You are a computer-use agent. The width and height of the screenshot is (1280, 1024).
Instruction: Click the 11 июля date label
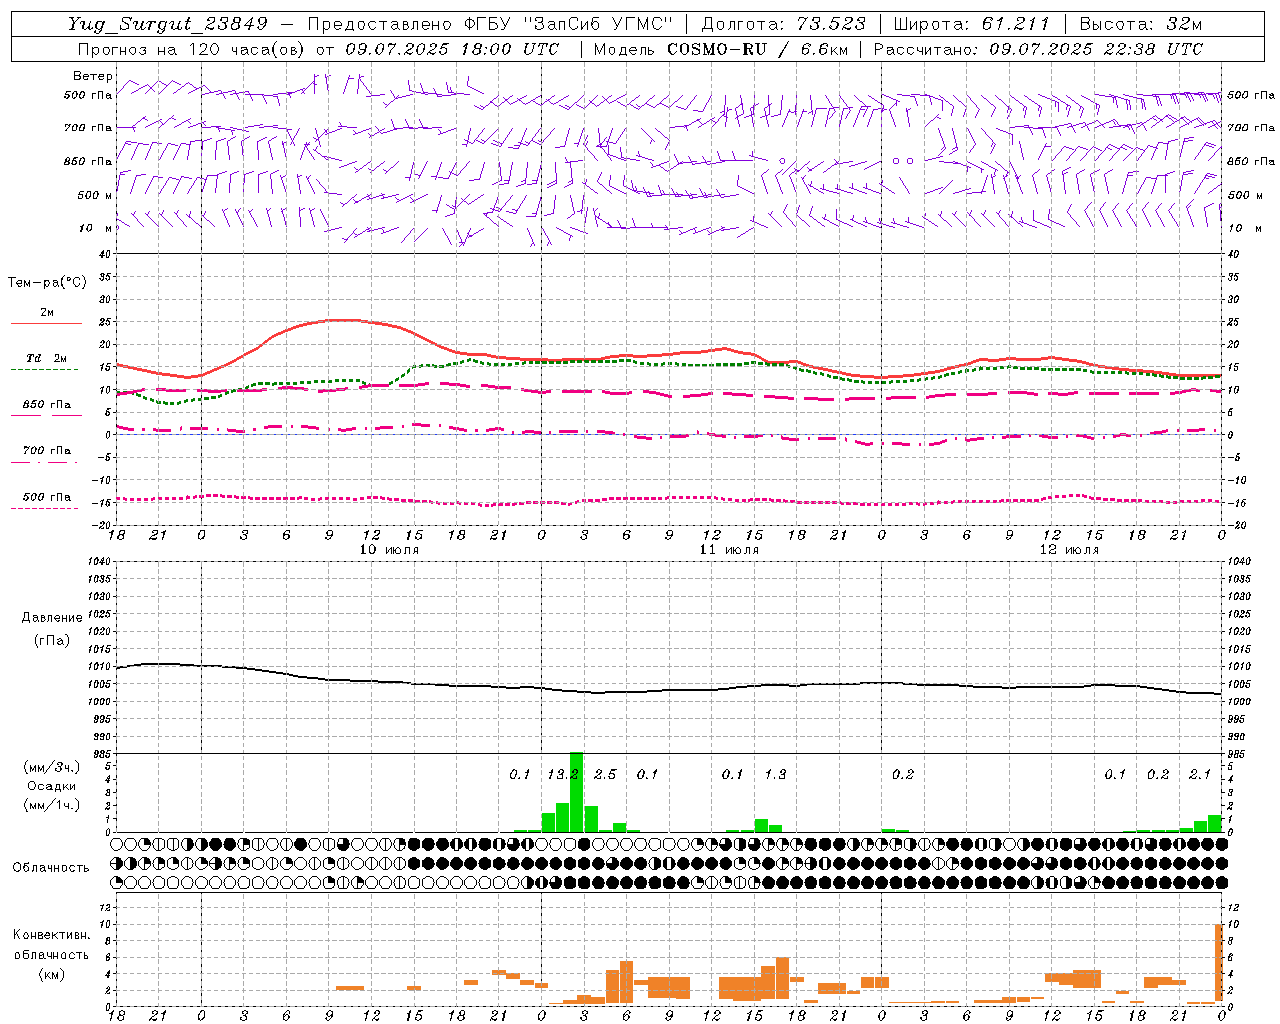[729, 550]
